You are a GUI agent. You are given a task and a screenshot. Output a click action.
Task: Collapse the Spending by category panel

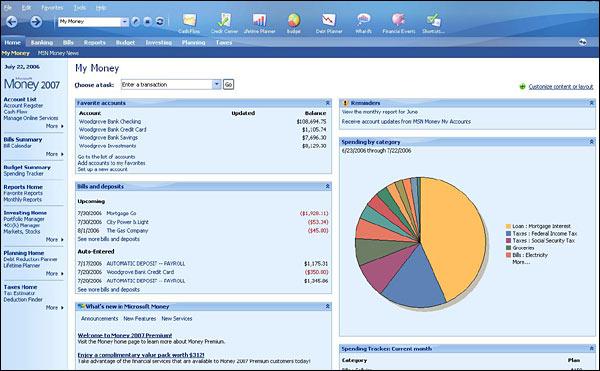(x=591, y=142)
